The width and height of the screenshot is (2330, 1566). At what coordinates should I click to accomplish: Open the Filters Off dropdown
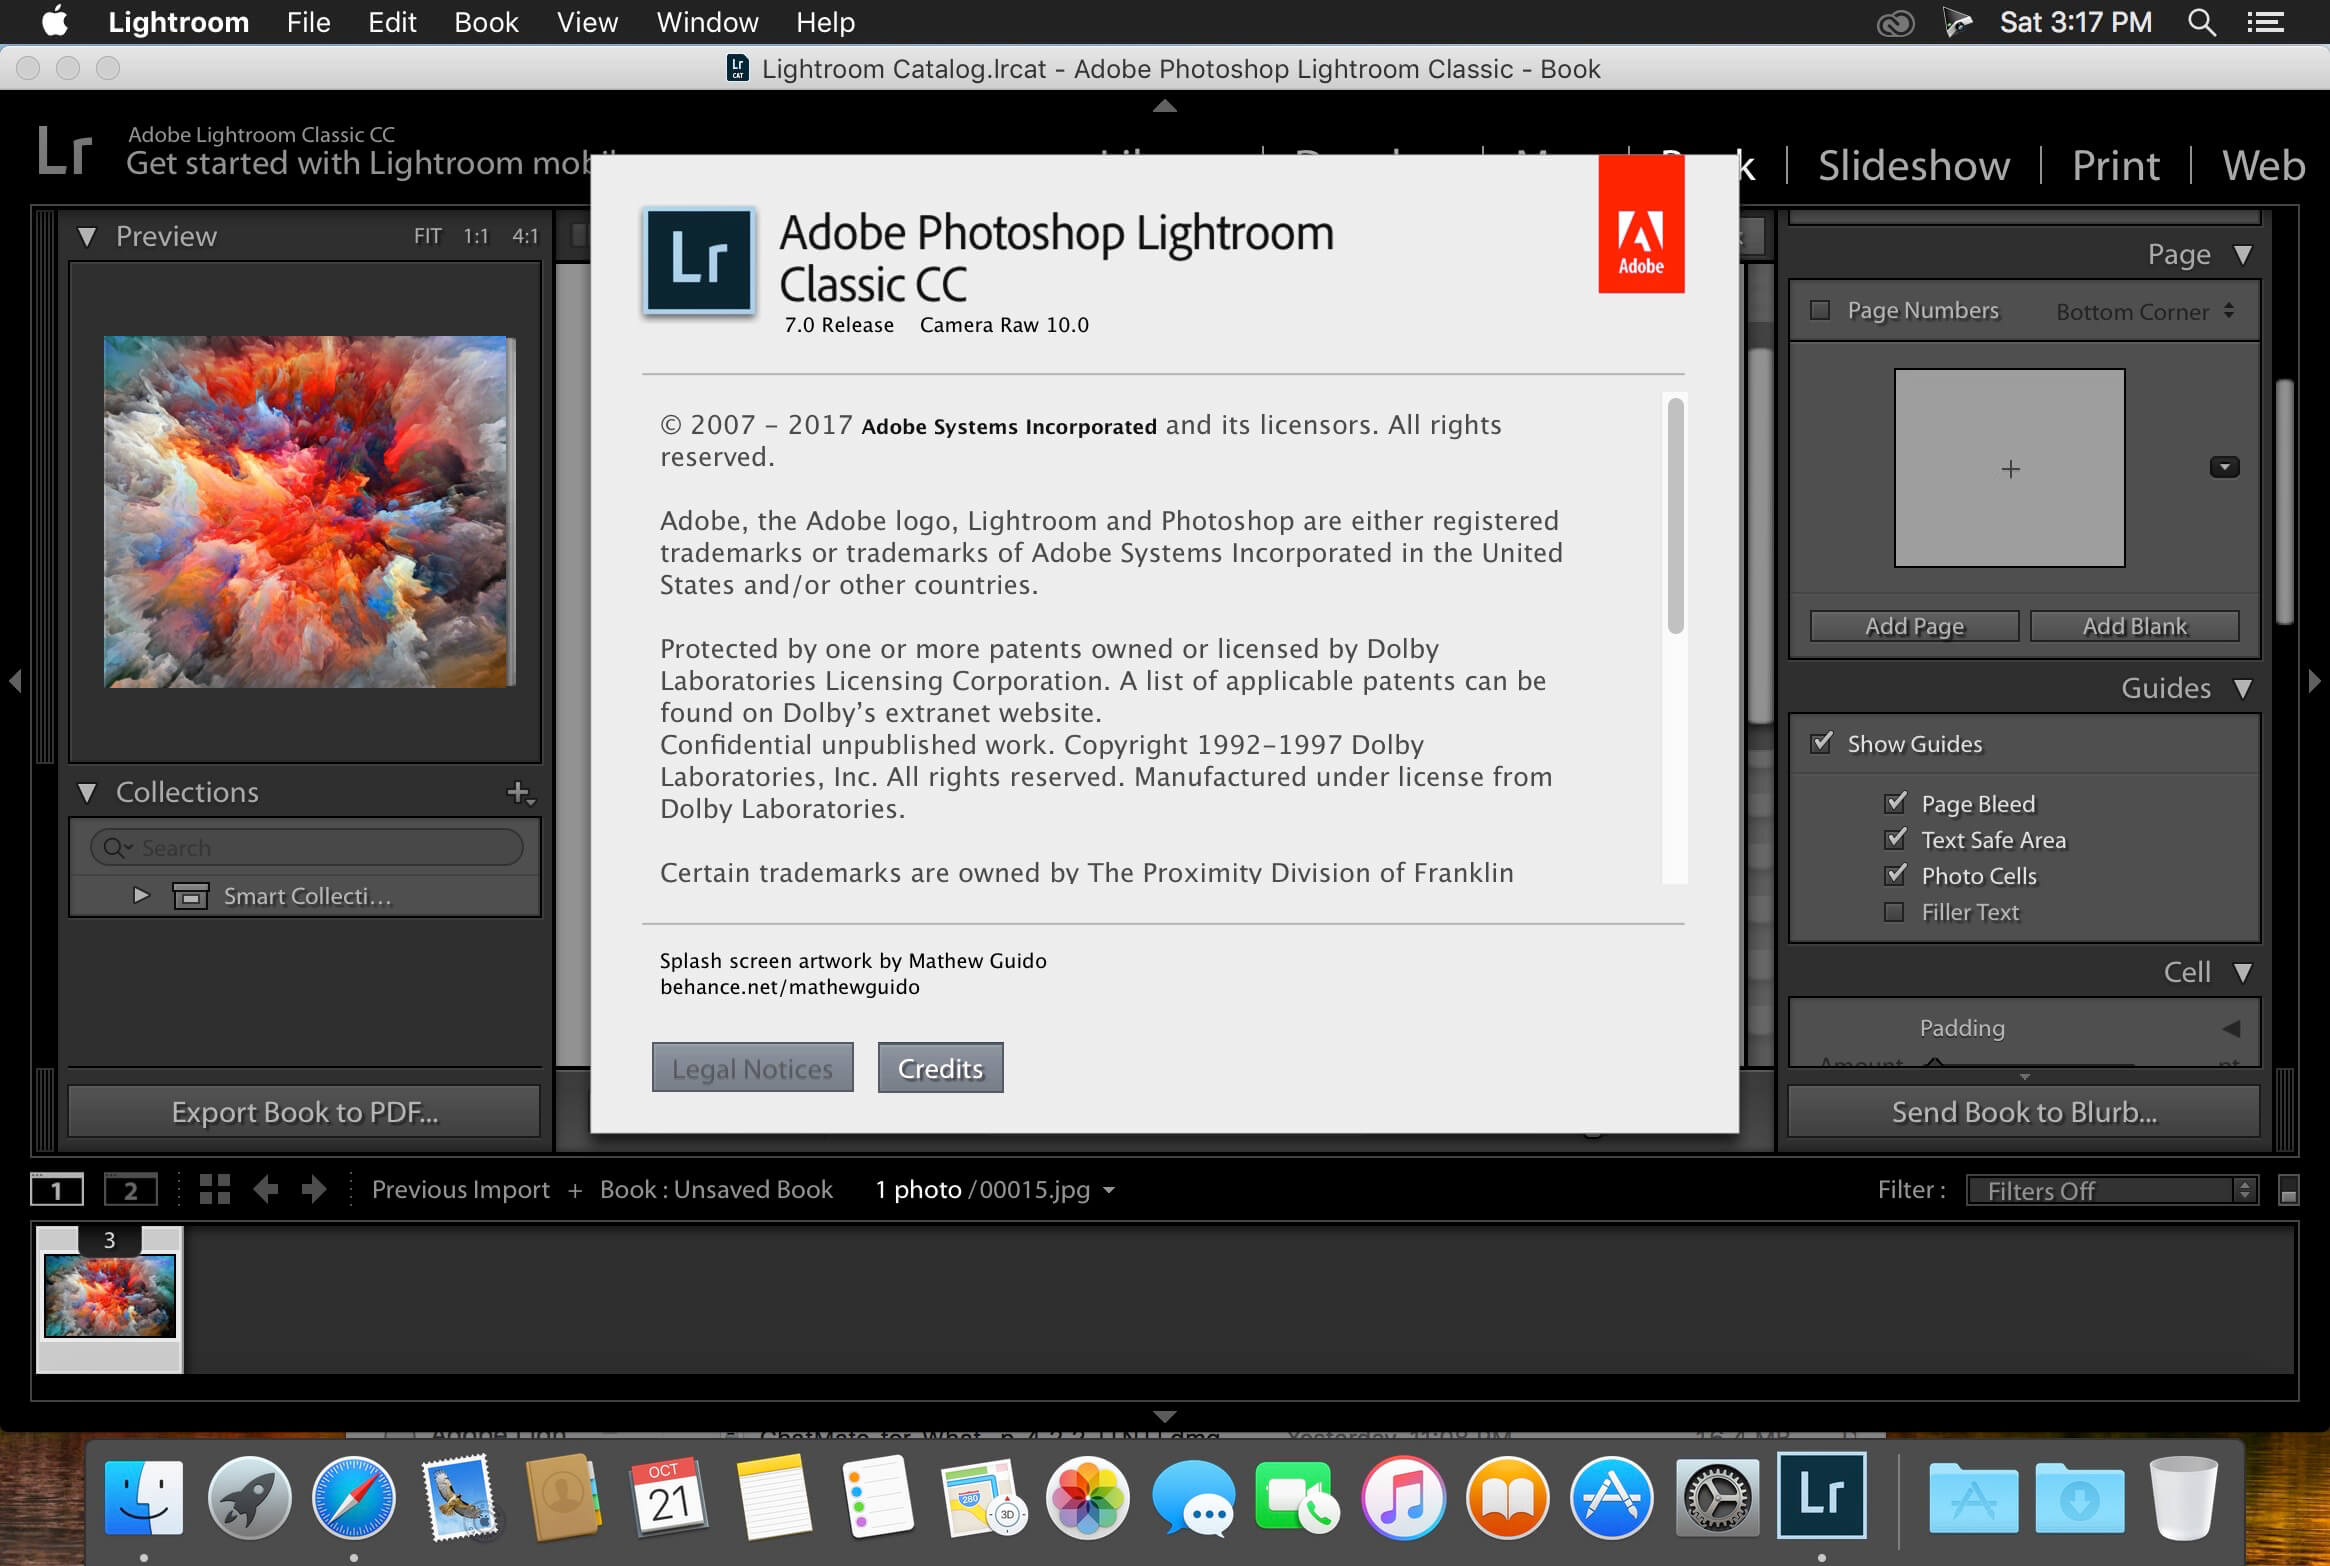(x=2112, y=1190)
